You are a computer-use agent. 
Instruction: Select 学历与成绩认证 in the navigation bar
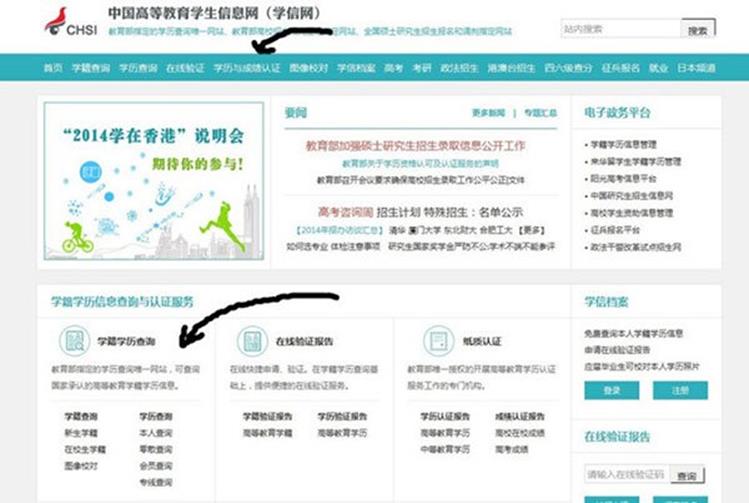246,68
